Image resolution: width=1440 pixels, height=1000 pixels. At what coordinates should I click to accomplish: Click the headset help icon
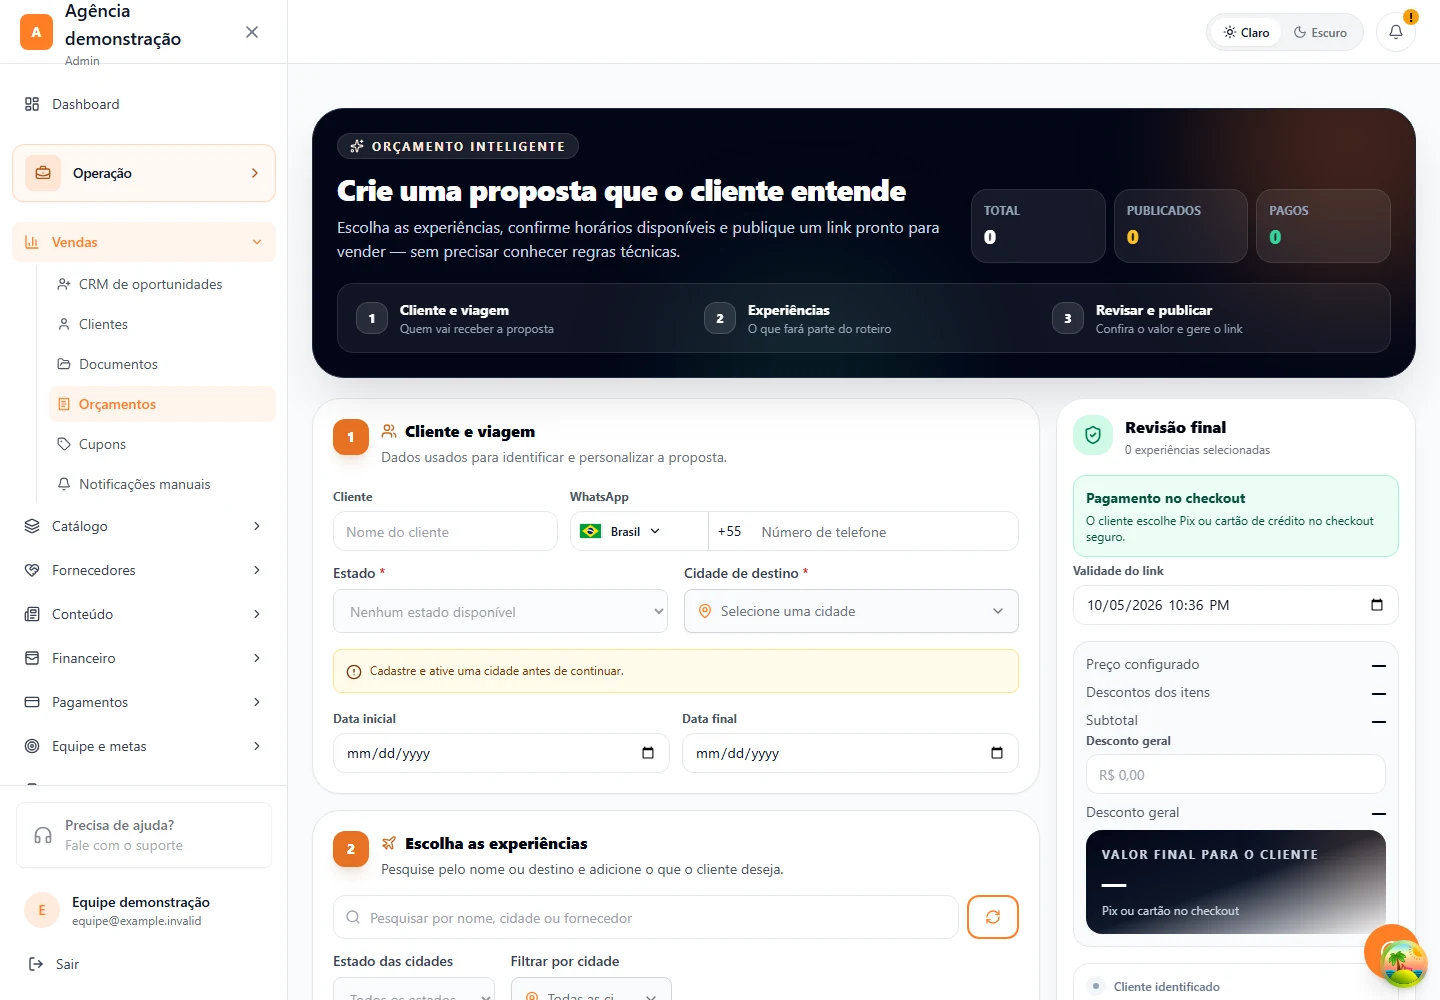43,835
